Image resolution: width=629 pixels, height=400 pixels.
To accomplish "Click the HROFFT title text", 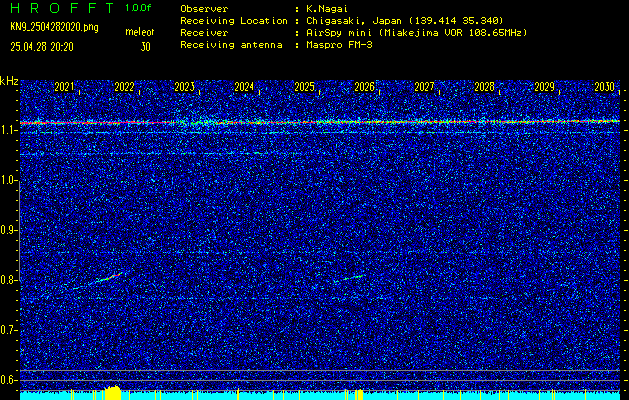I will 62,8.
